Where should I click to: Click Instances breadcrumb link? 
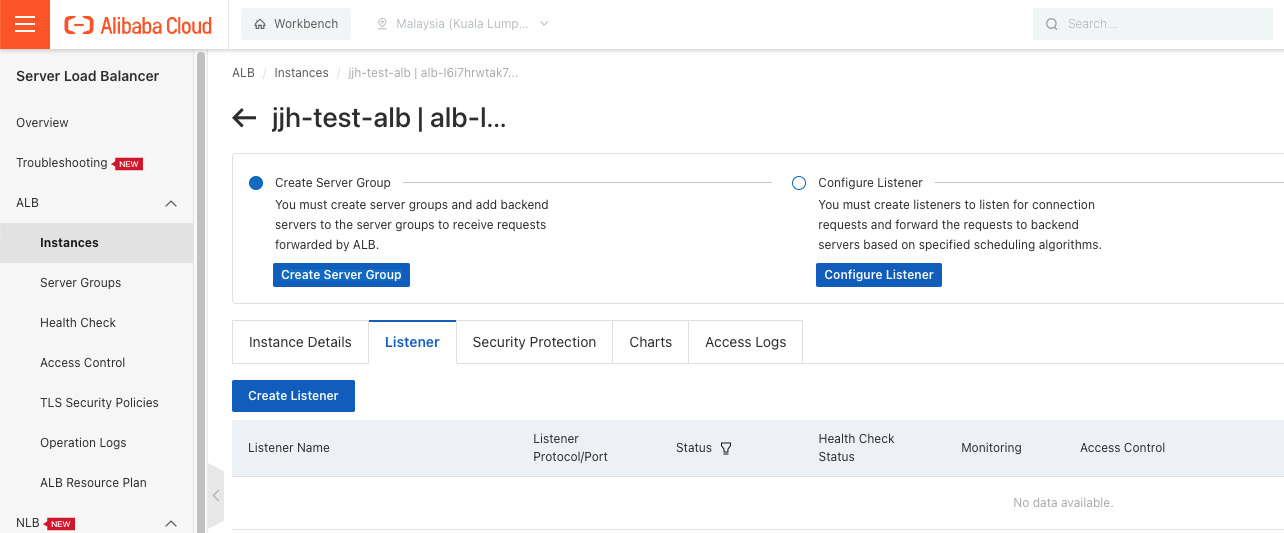(x=301, y=73)
